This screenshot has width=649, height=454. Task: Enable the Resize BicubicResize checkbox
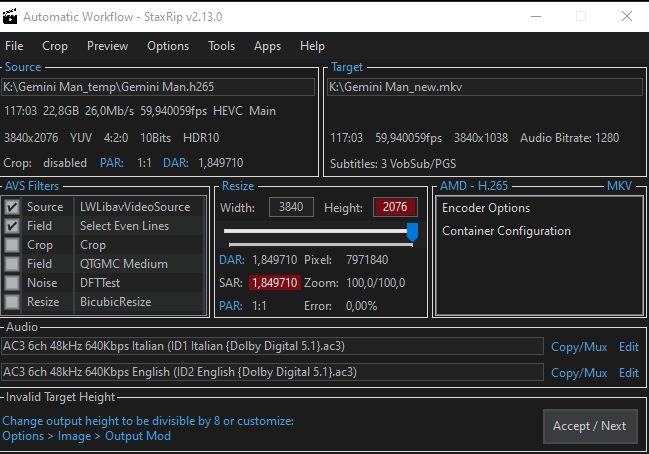(12, 302)
